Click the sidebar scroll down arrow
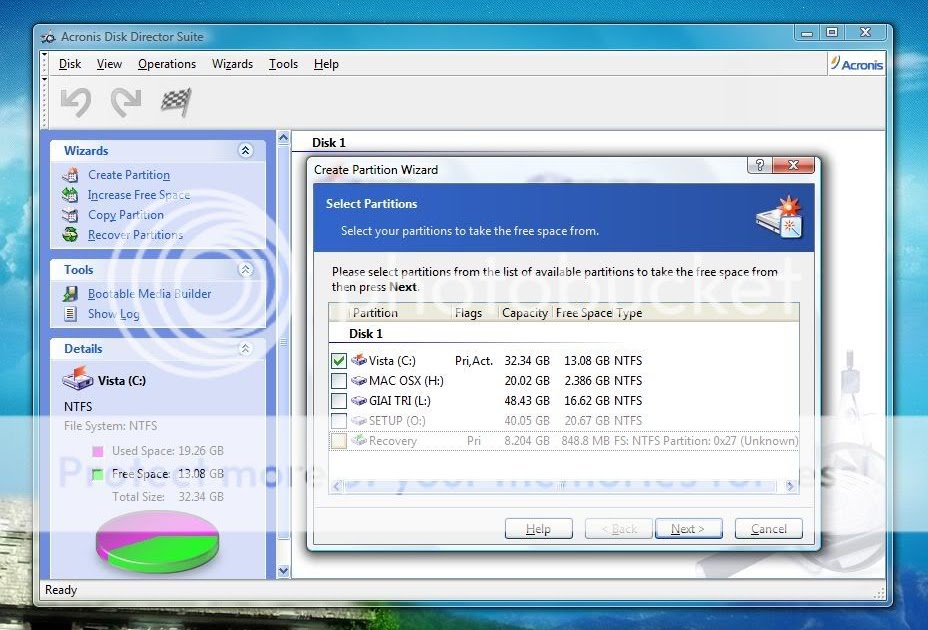 click(283, 571)
